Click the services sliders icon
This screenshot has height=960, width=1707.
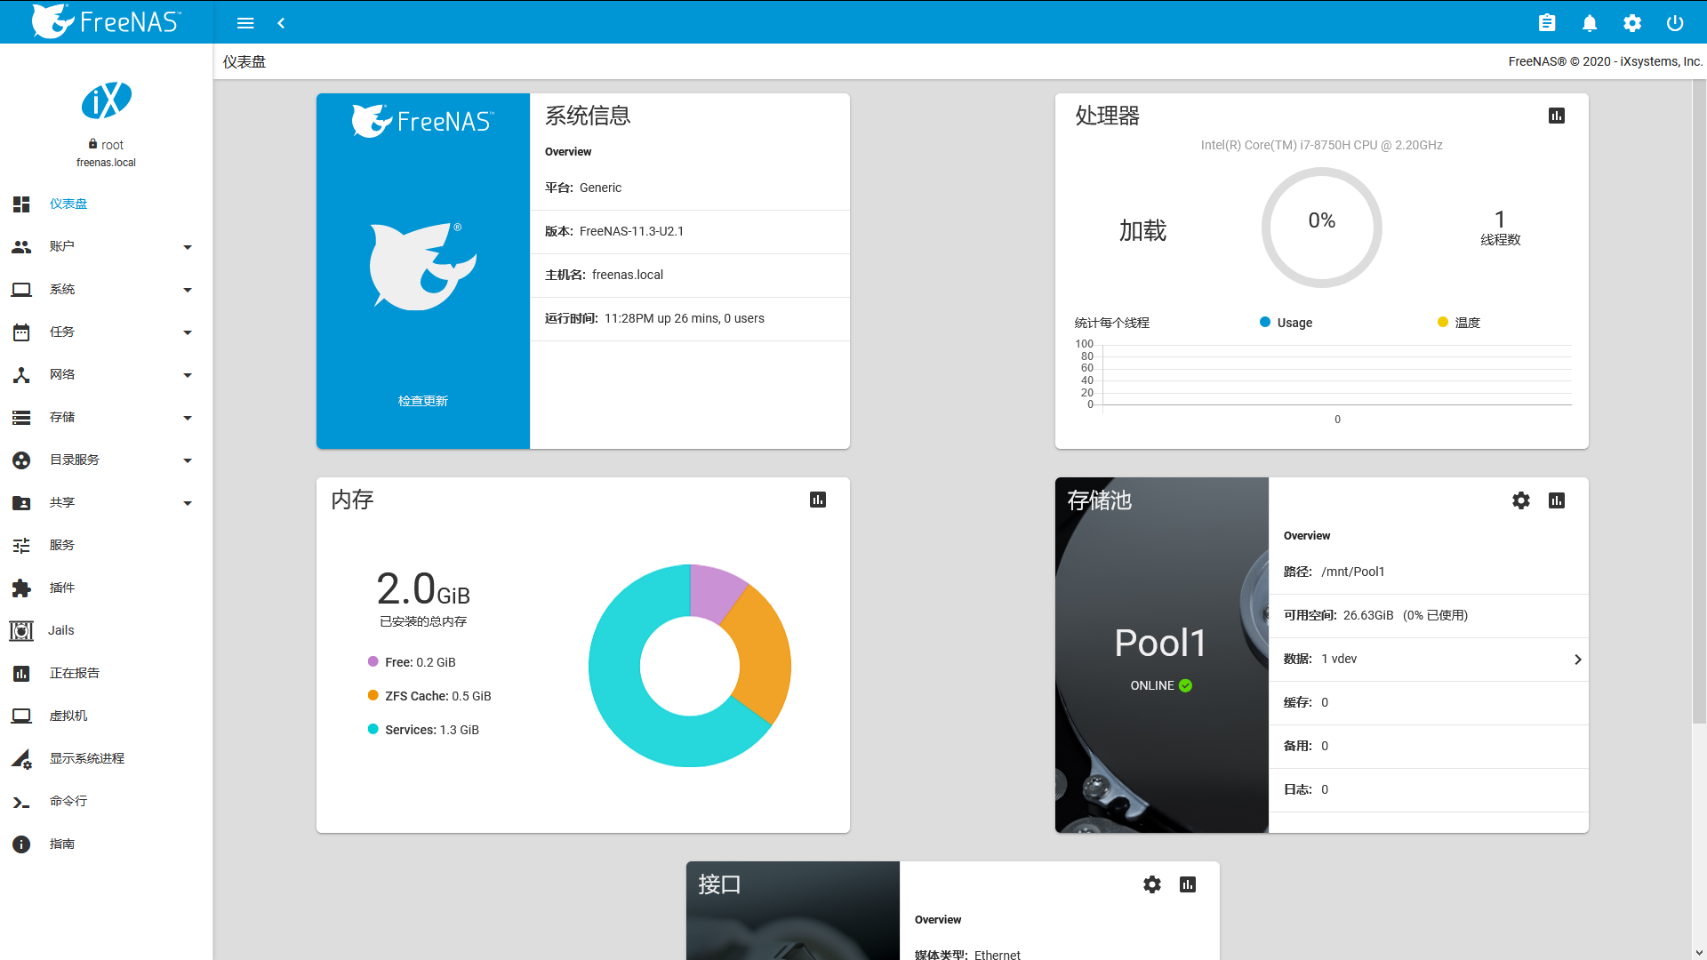coord(21,545)
